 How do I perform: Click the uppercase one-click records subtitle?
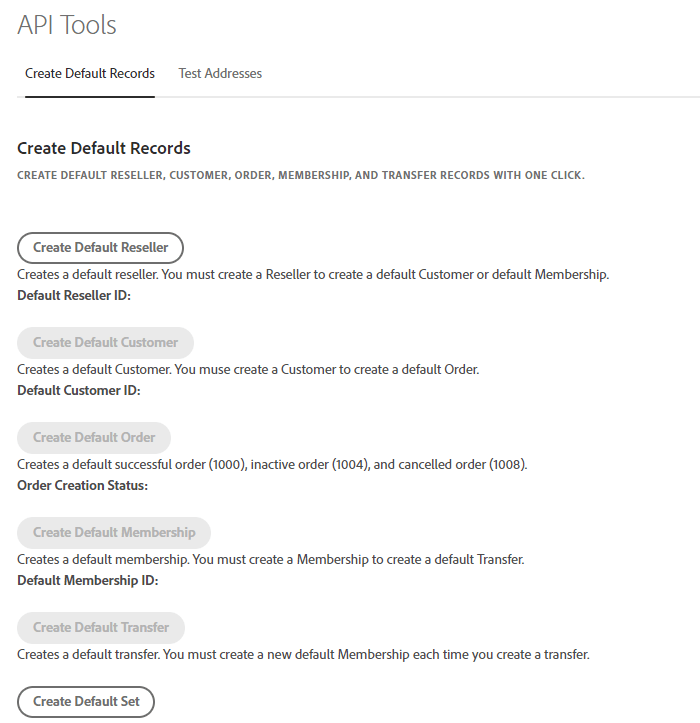coord(300,175)
